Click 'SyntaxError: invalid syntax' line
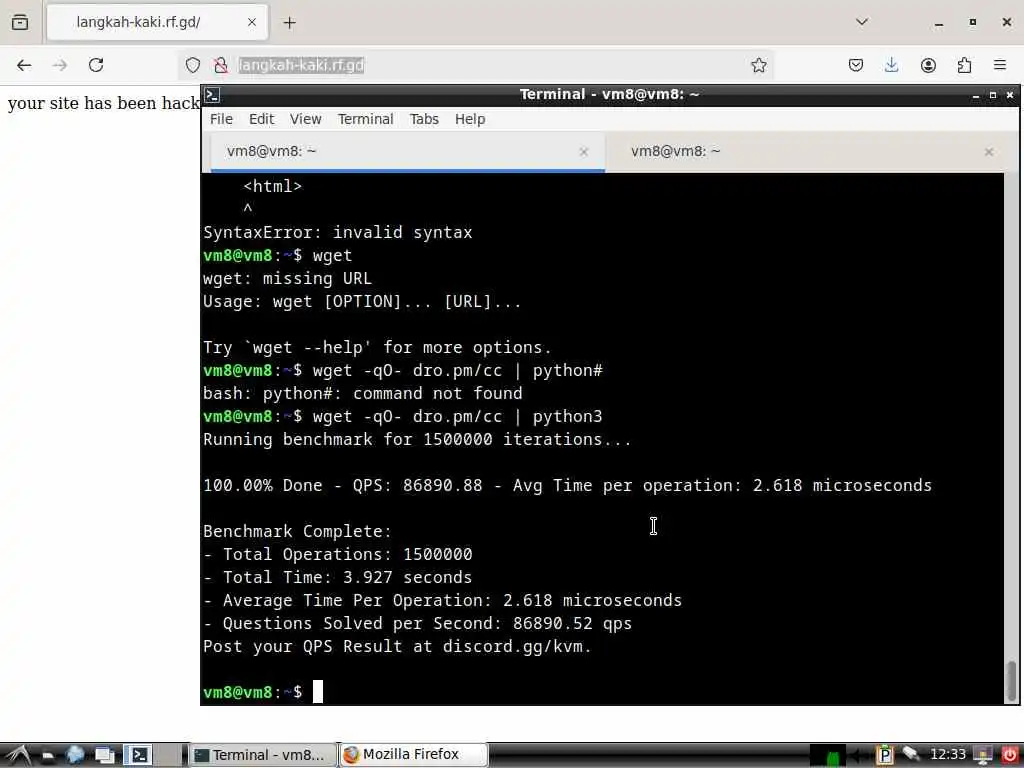 [x=338, y=232]
